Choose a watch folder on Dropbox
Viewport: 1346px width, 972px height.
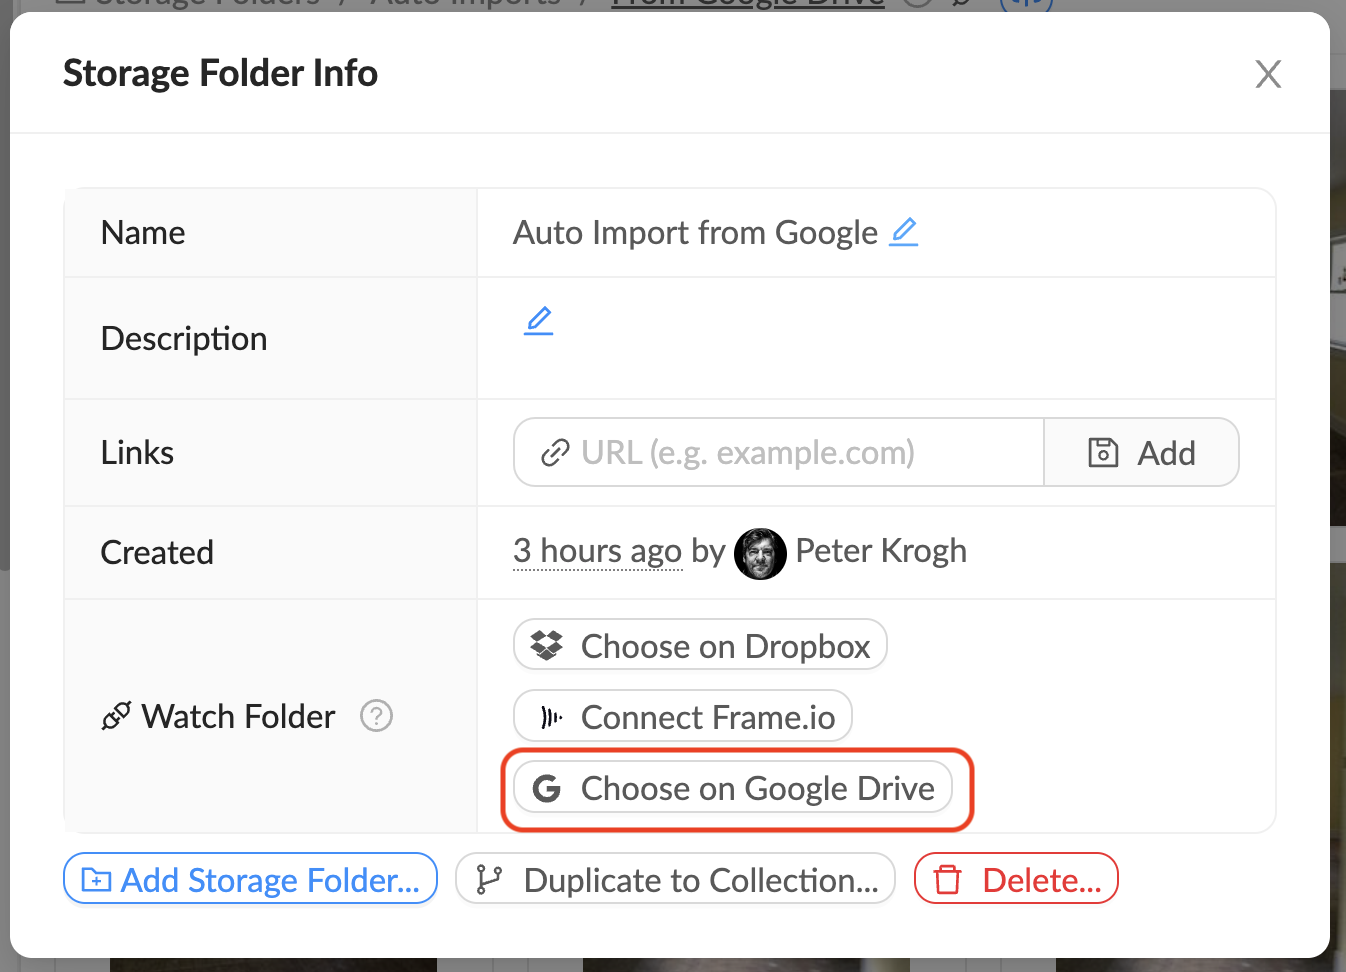pyautogui.click(x=700, y=646)
